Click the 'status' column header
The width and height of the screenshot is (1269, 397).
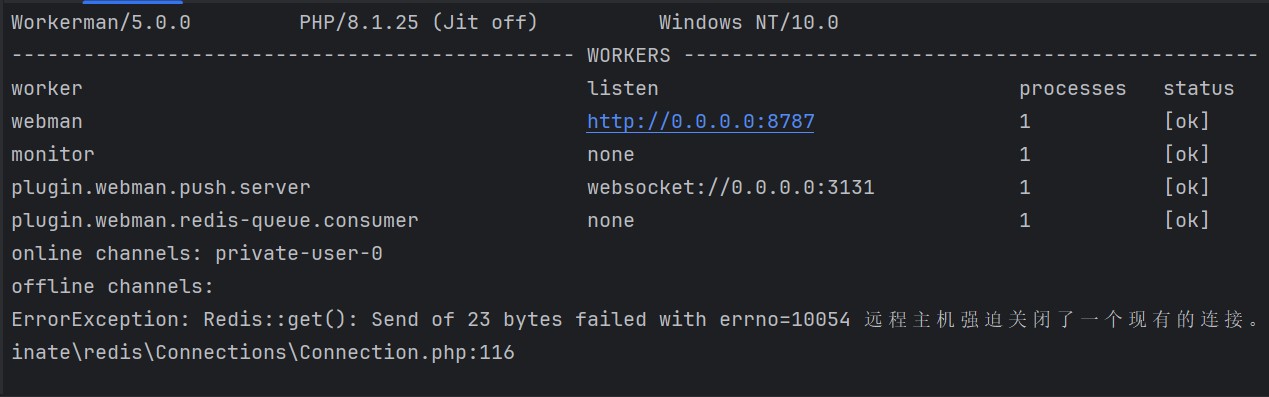(x=1199, y=89)
